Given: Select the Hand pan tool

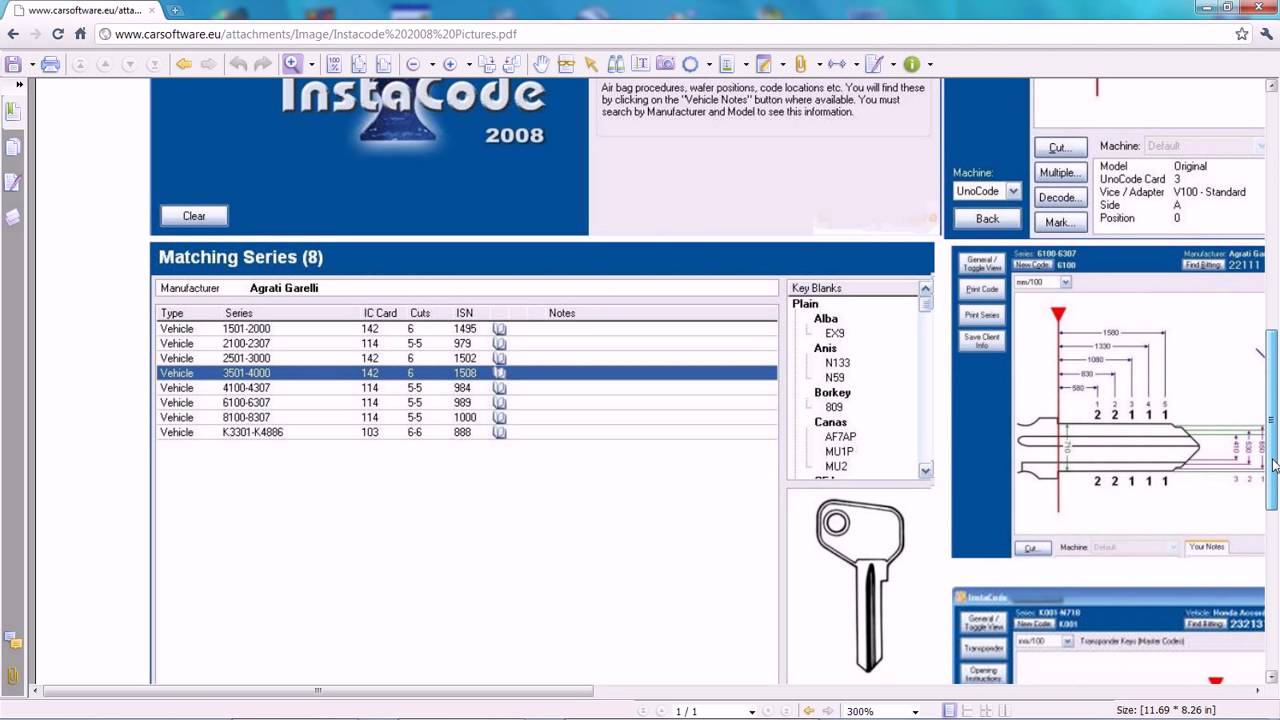Looking at the screenshot, I should pos(541,64).
